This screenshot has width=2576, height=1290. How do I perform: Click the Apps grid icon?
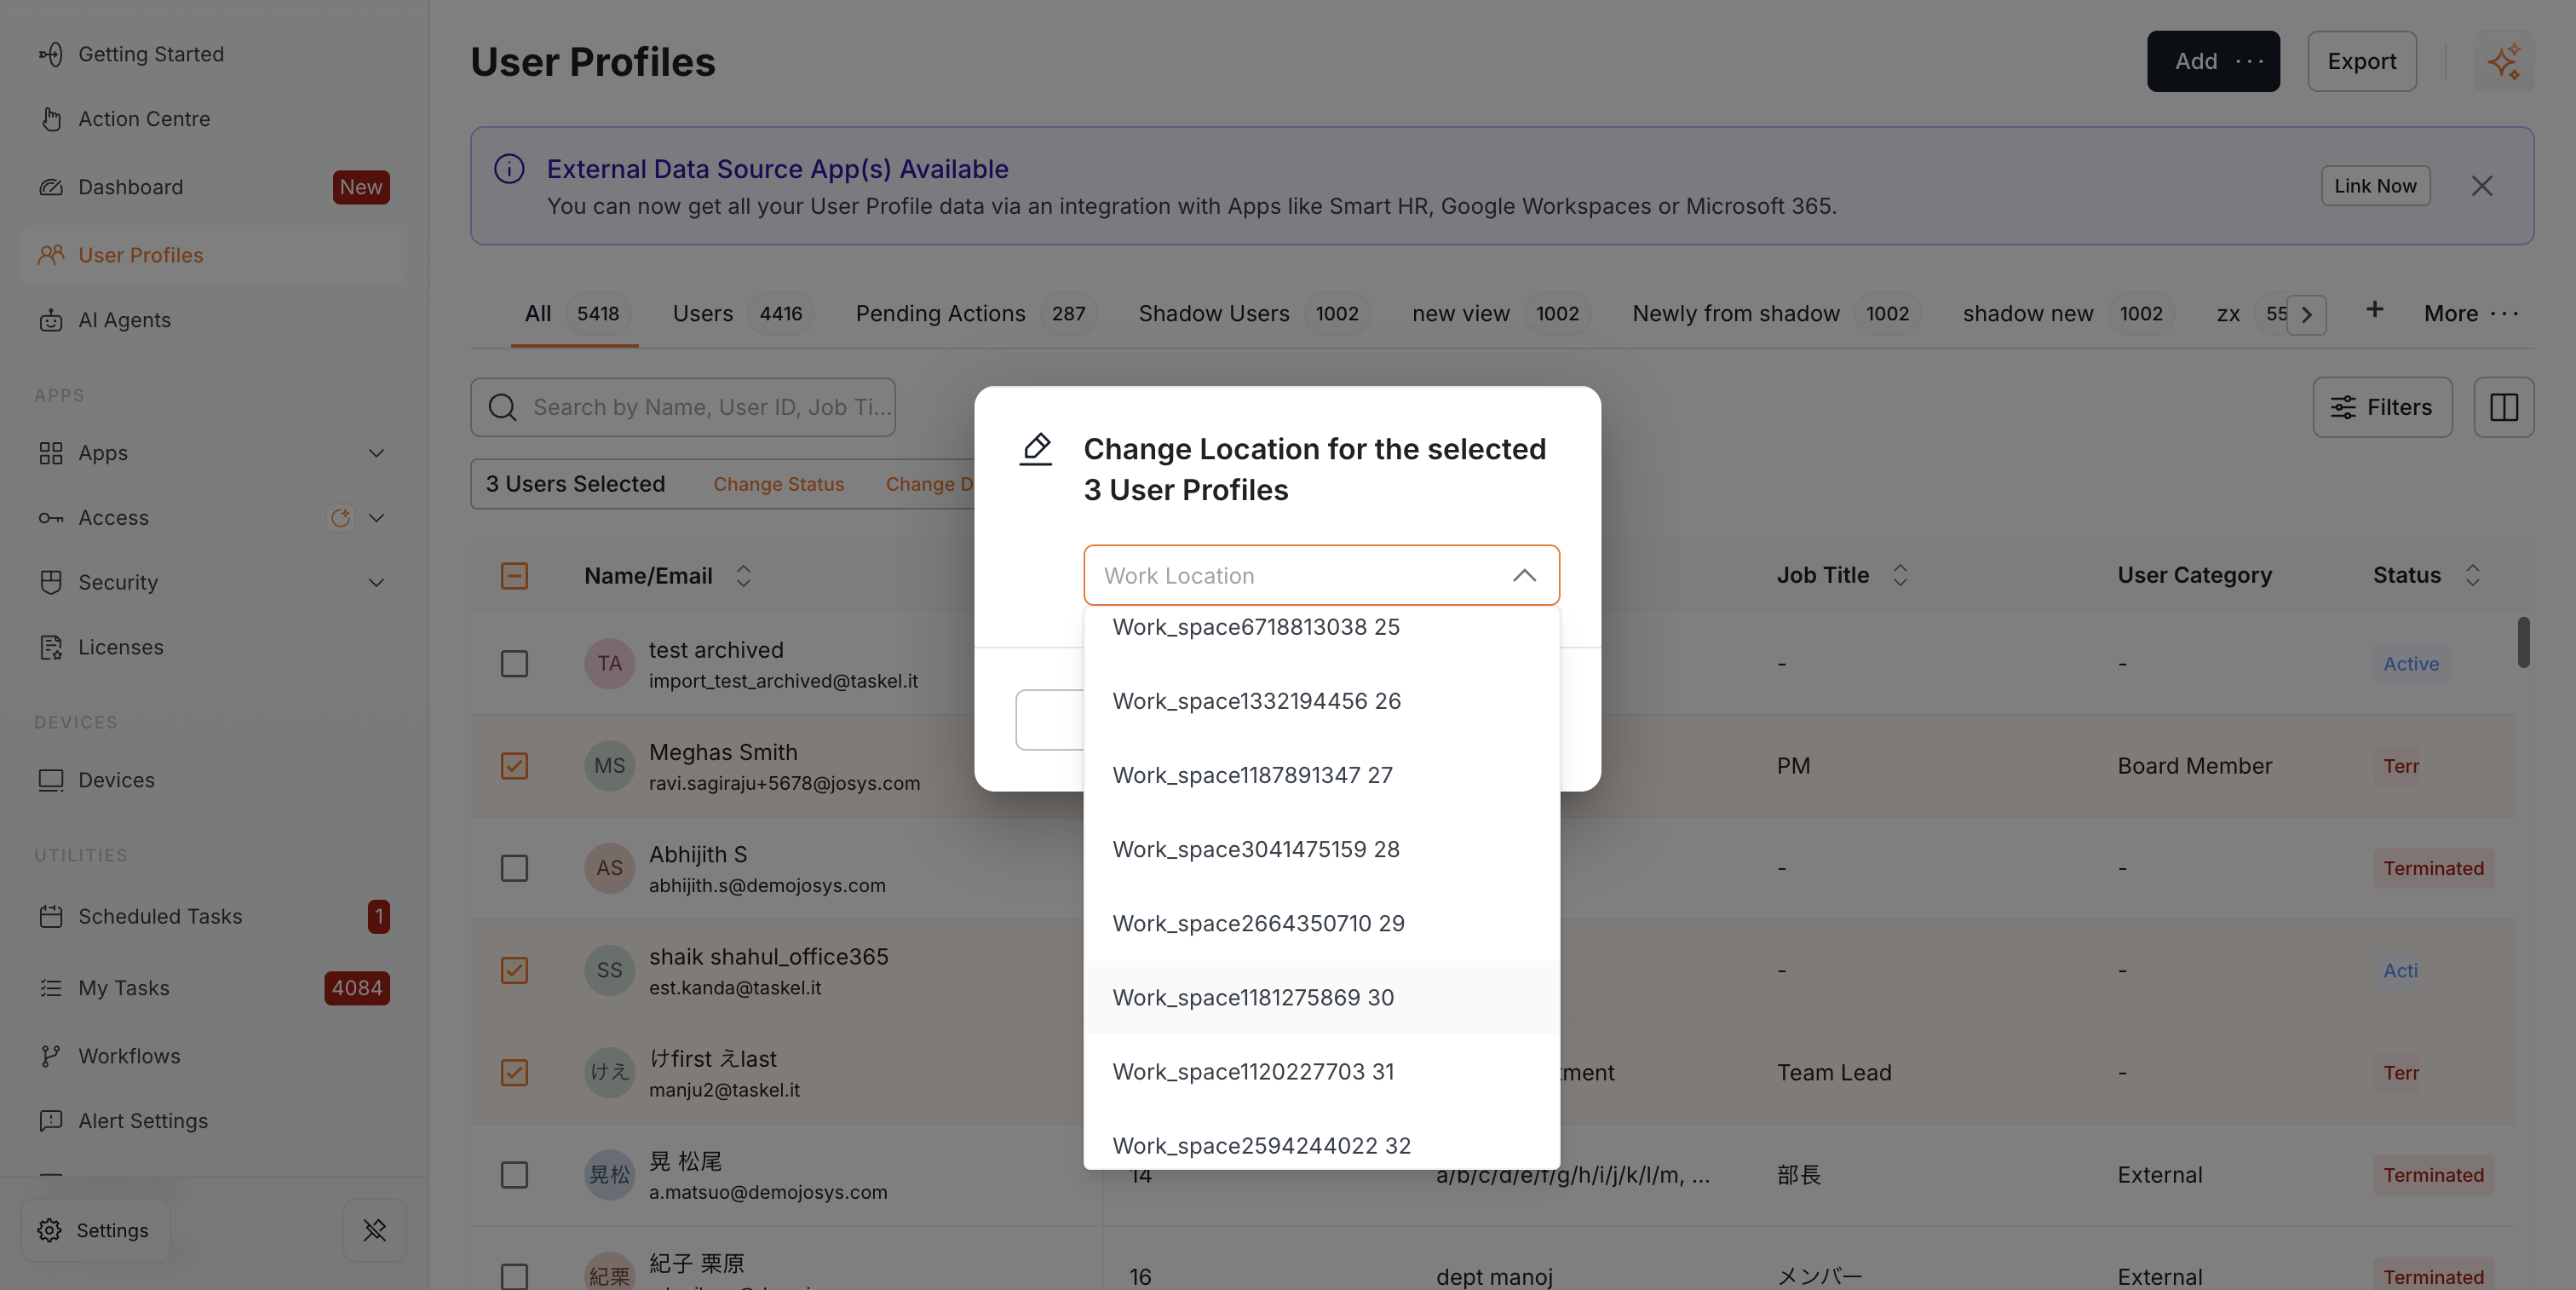[x=51, y=453]
